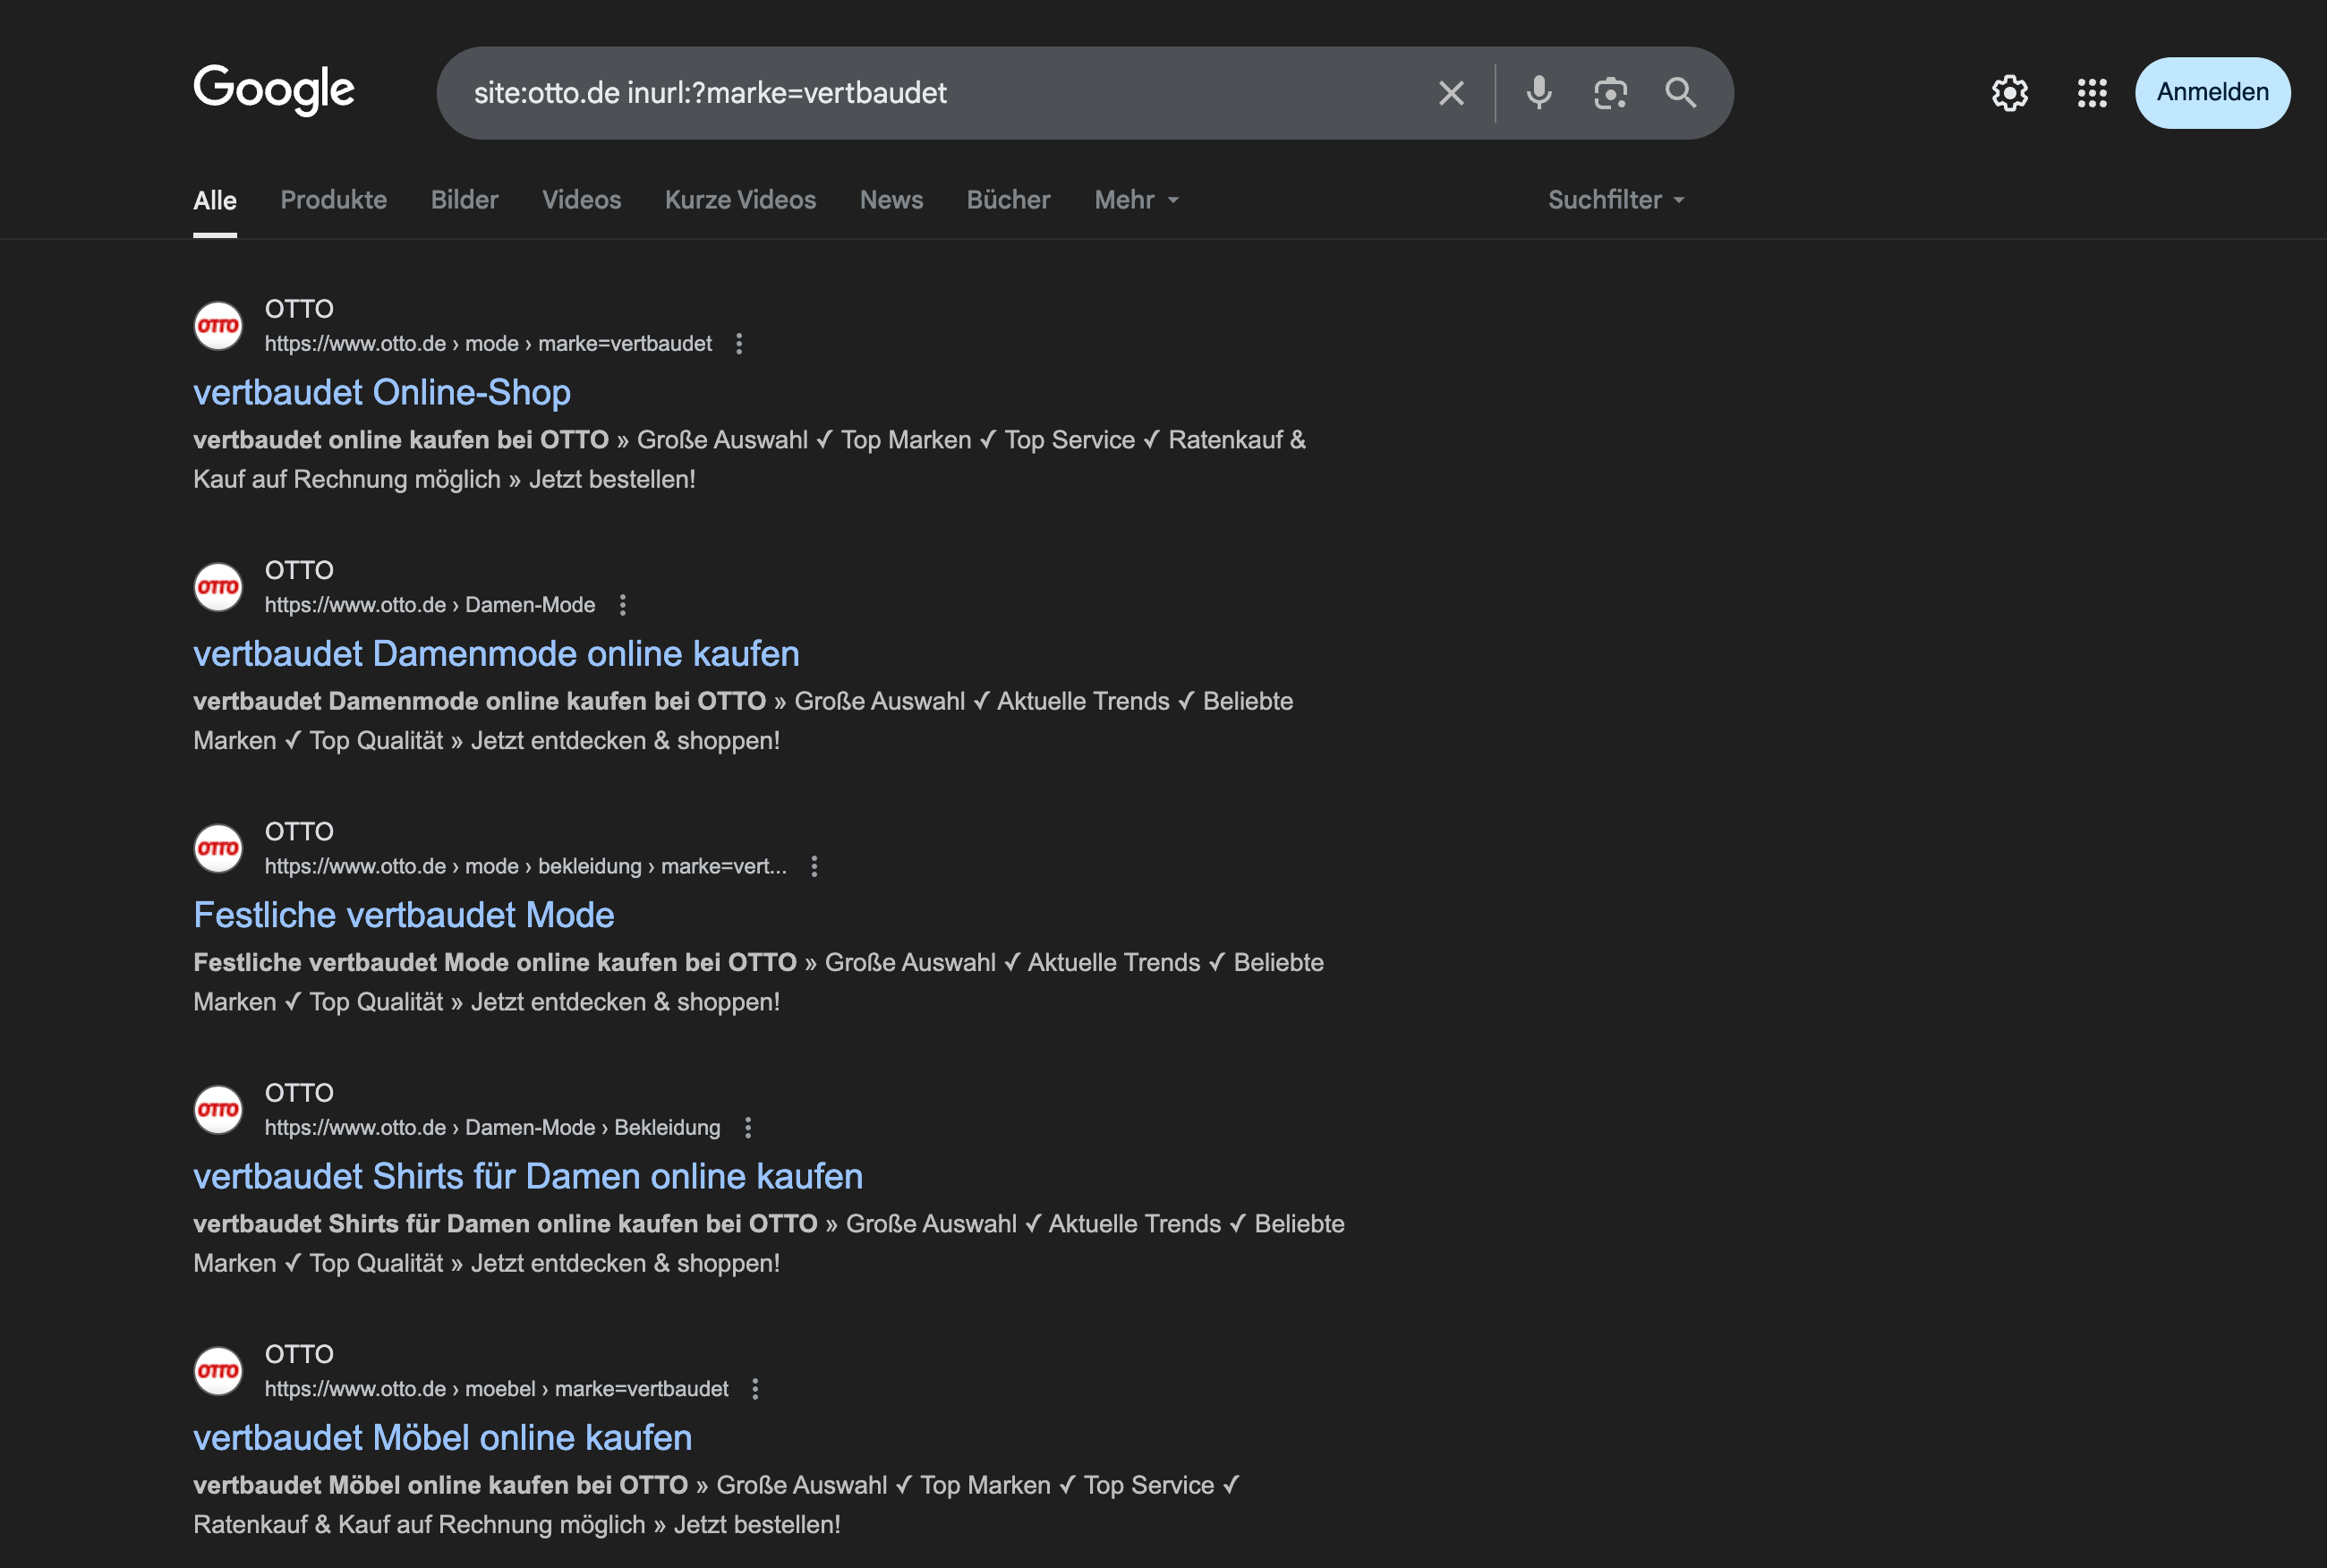Start voice search with microphone icon
2327x1568 pixels.
(1539, 93)
